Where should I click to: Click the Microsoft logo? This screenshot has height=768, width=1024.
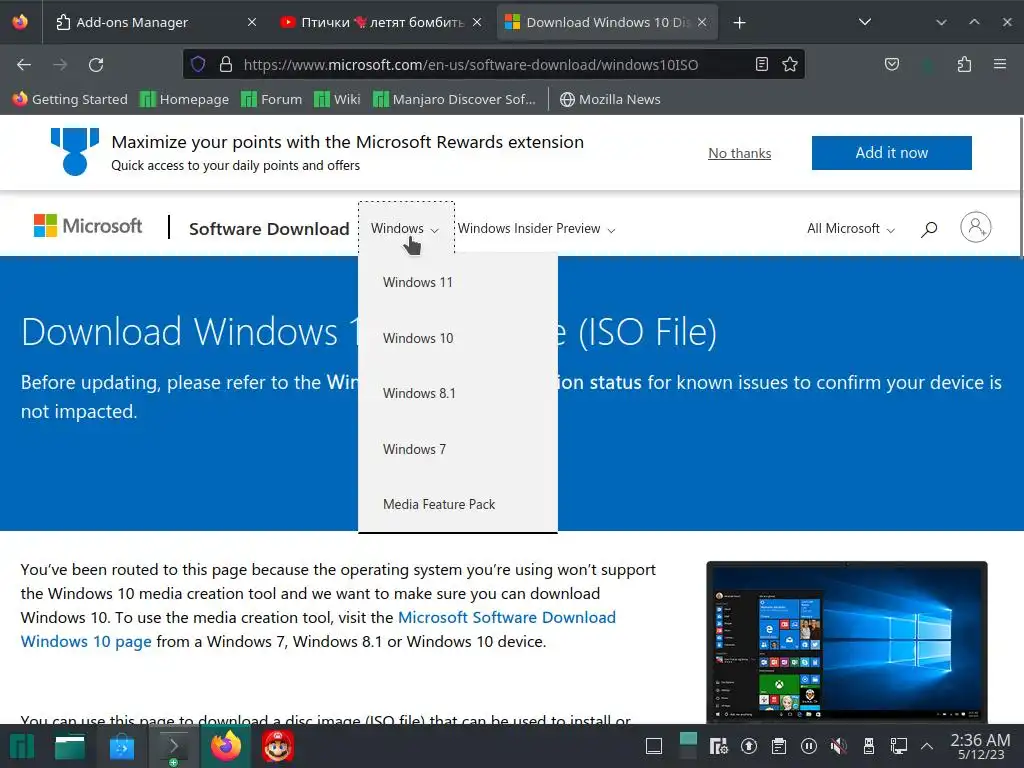click(88, 226)
